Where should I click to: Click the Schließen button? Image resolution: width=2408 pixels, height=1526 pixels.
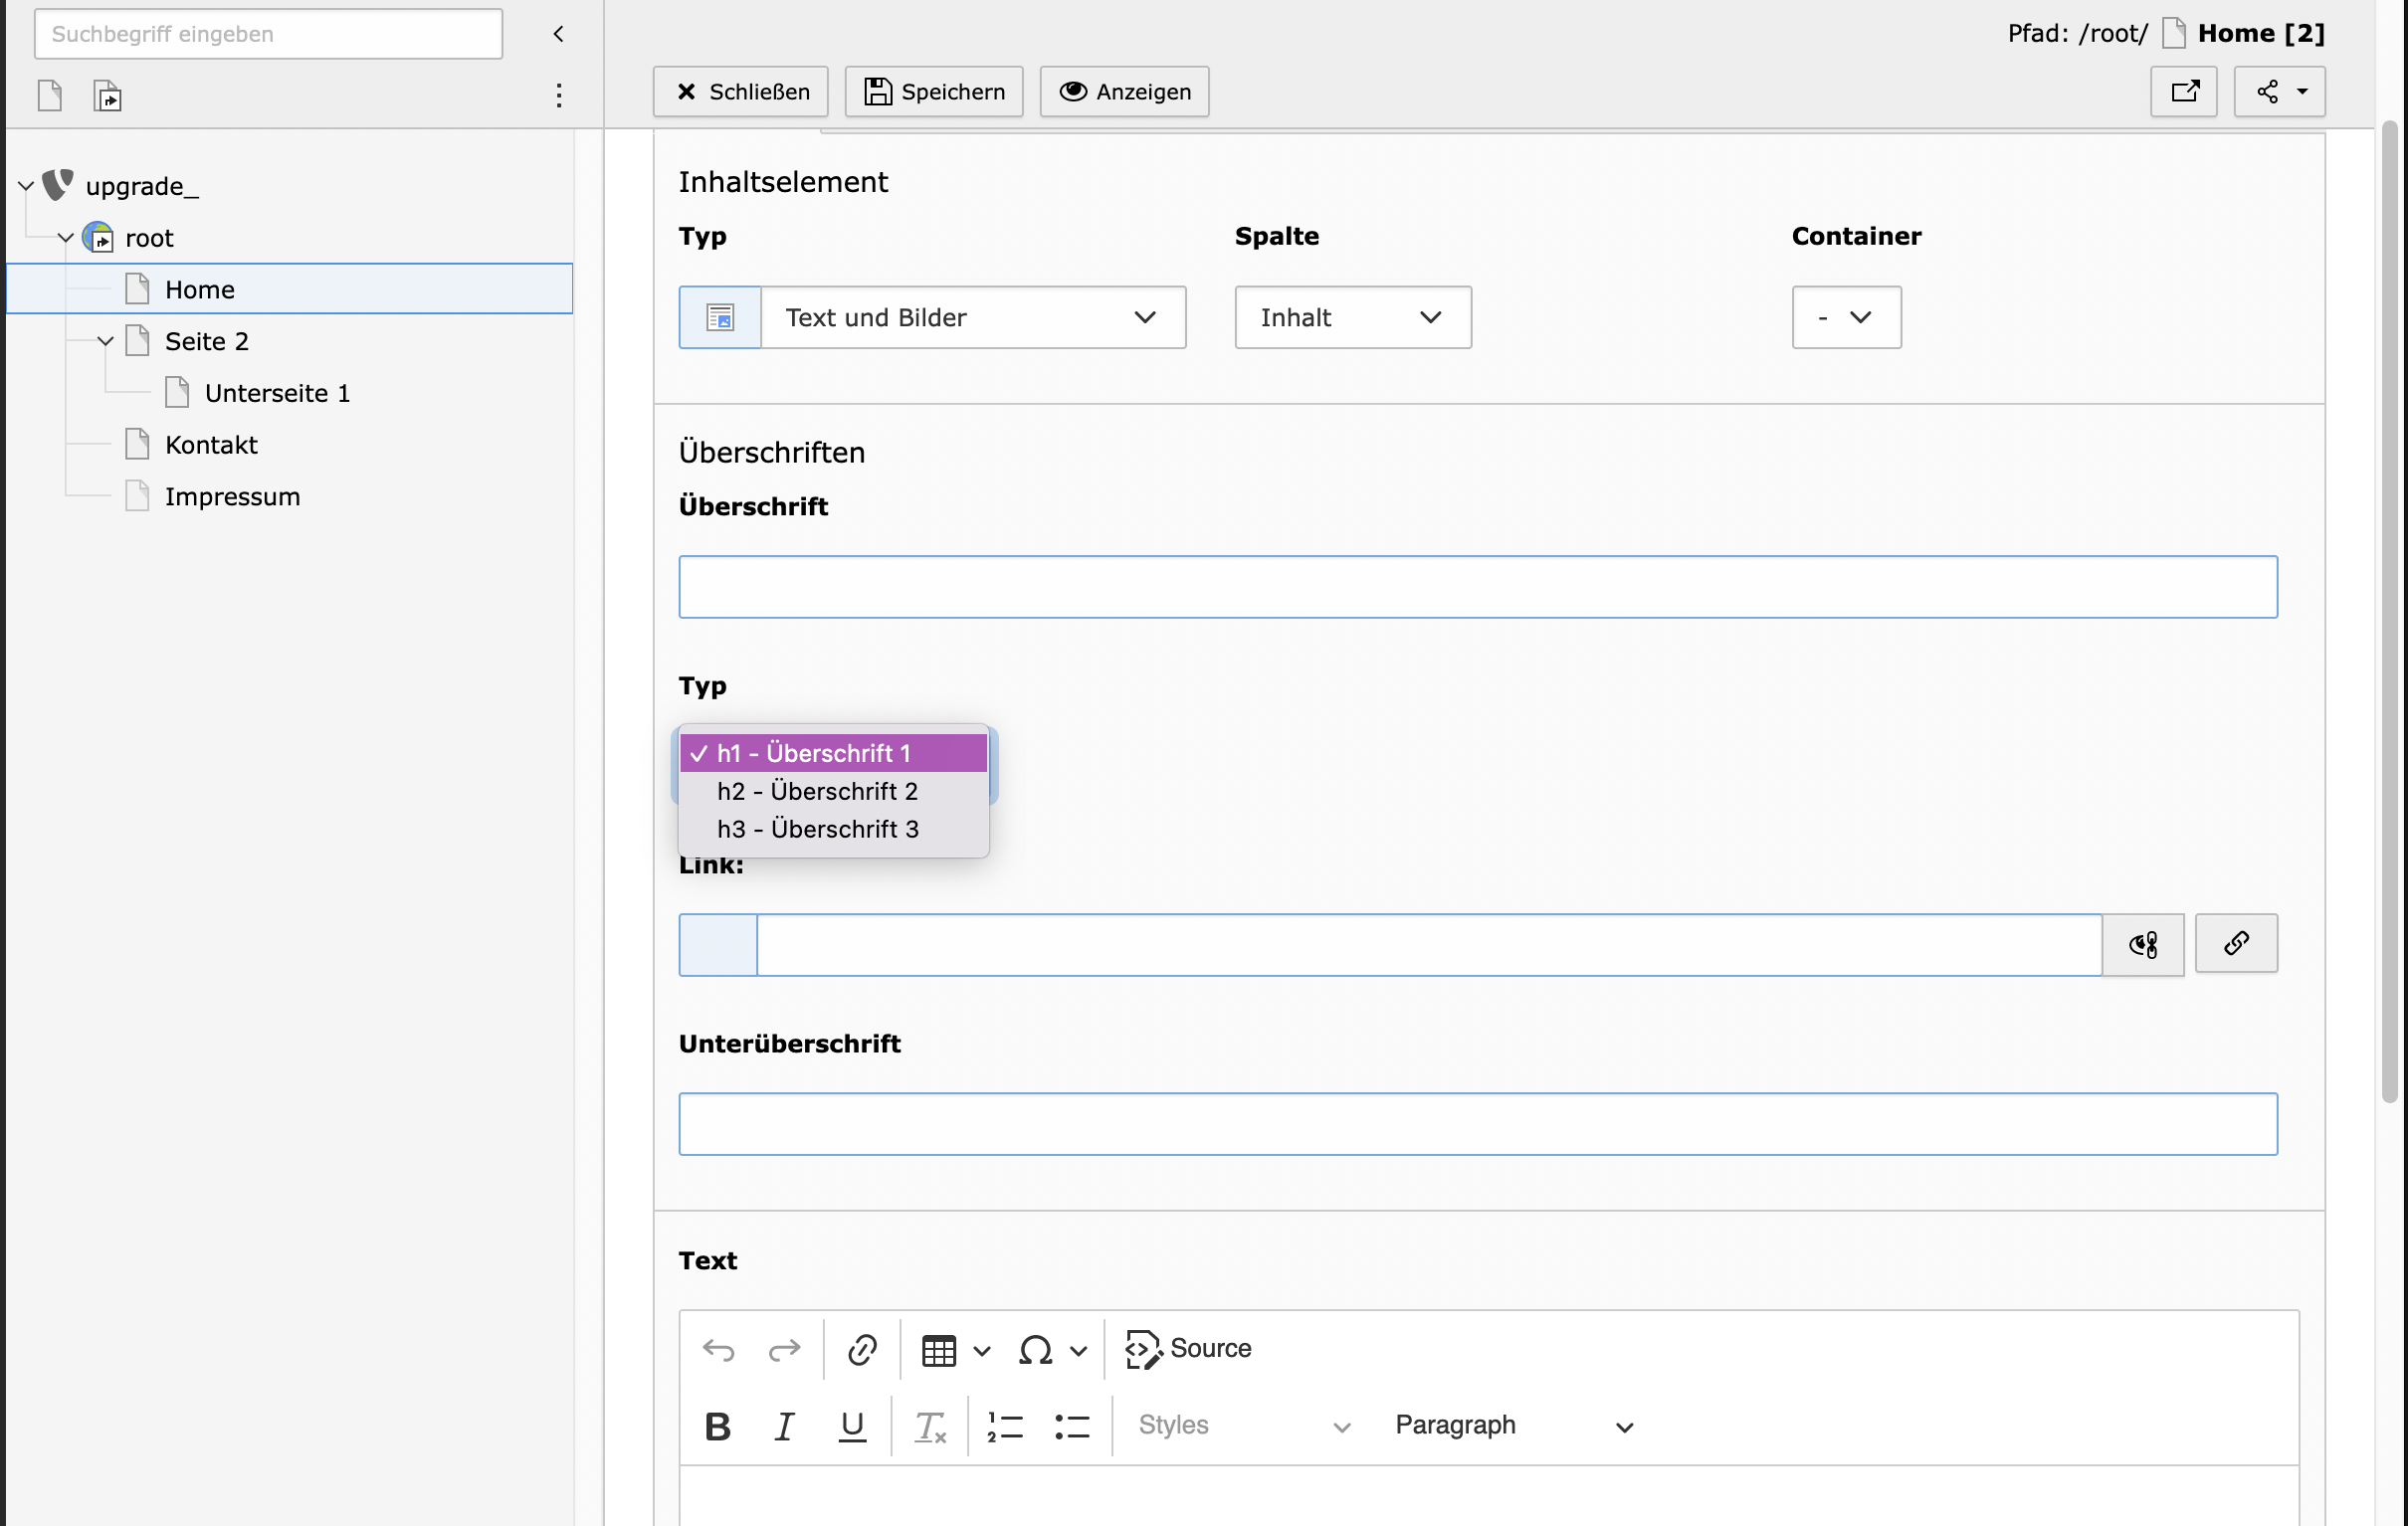point(741,92)
